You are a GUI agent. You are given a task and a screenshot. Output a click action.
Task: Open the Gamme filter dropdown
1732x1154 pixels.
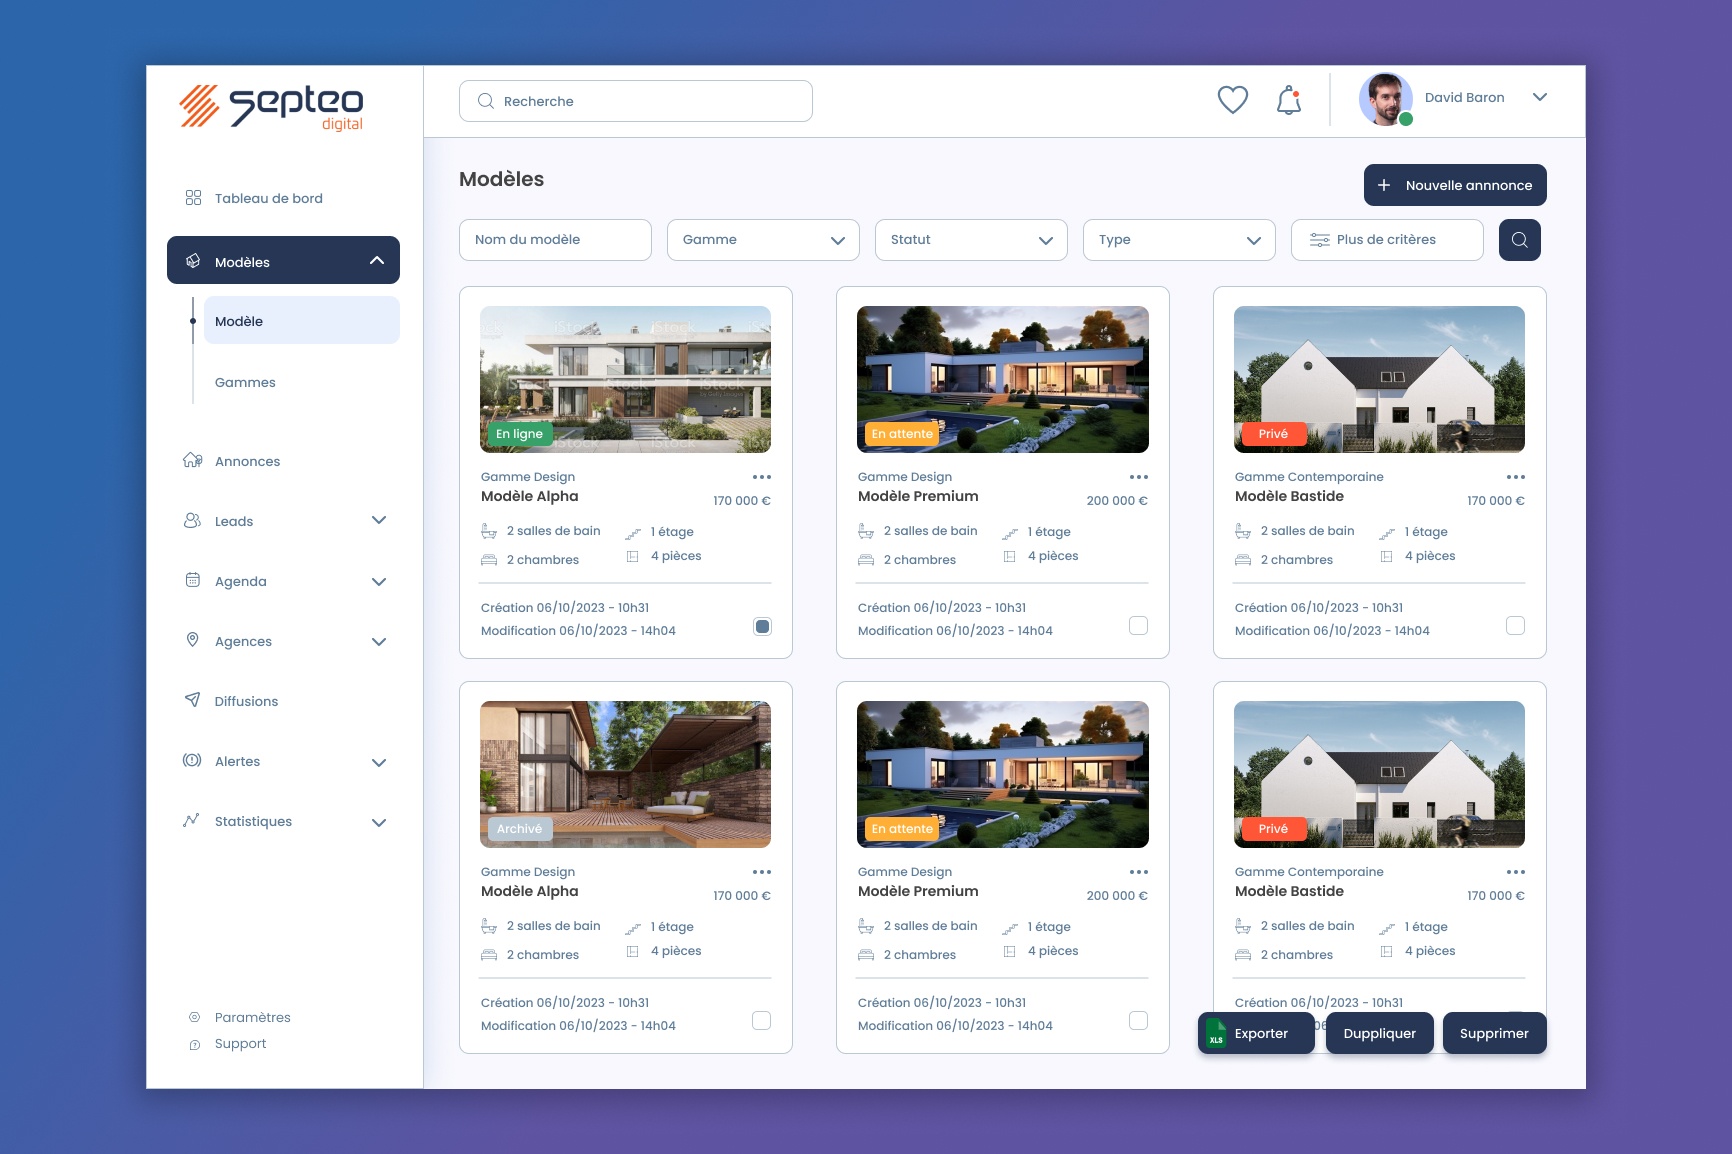coord(763,240)
